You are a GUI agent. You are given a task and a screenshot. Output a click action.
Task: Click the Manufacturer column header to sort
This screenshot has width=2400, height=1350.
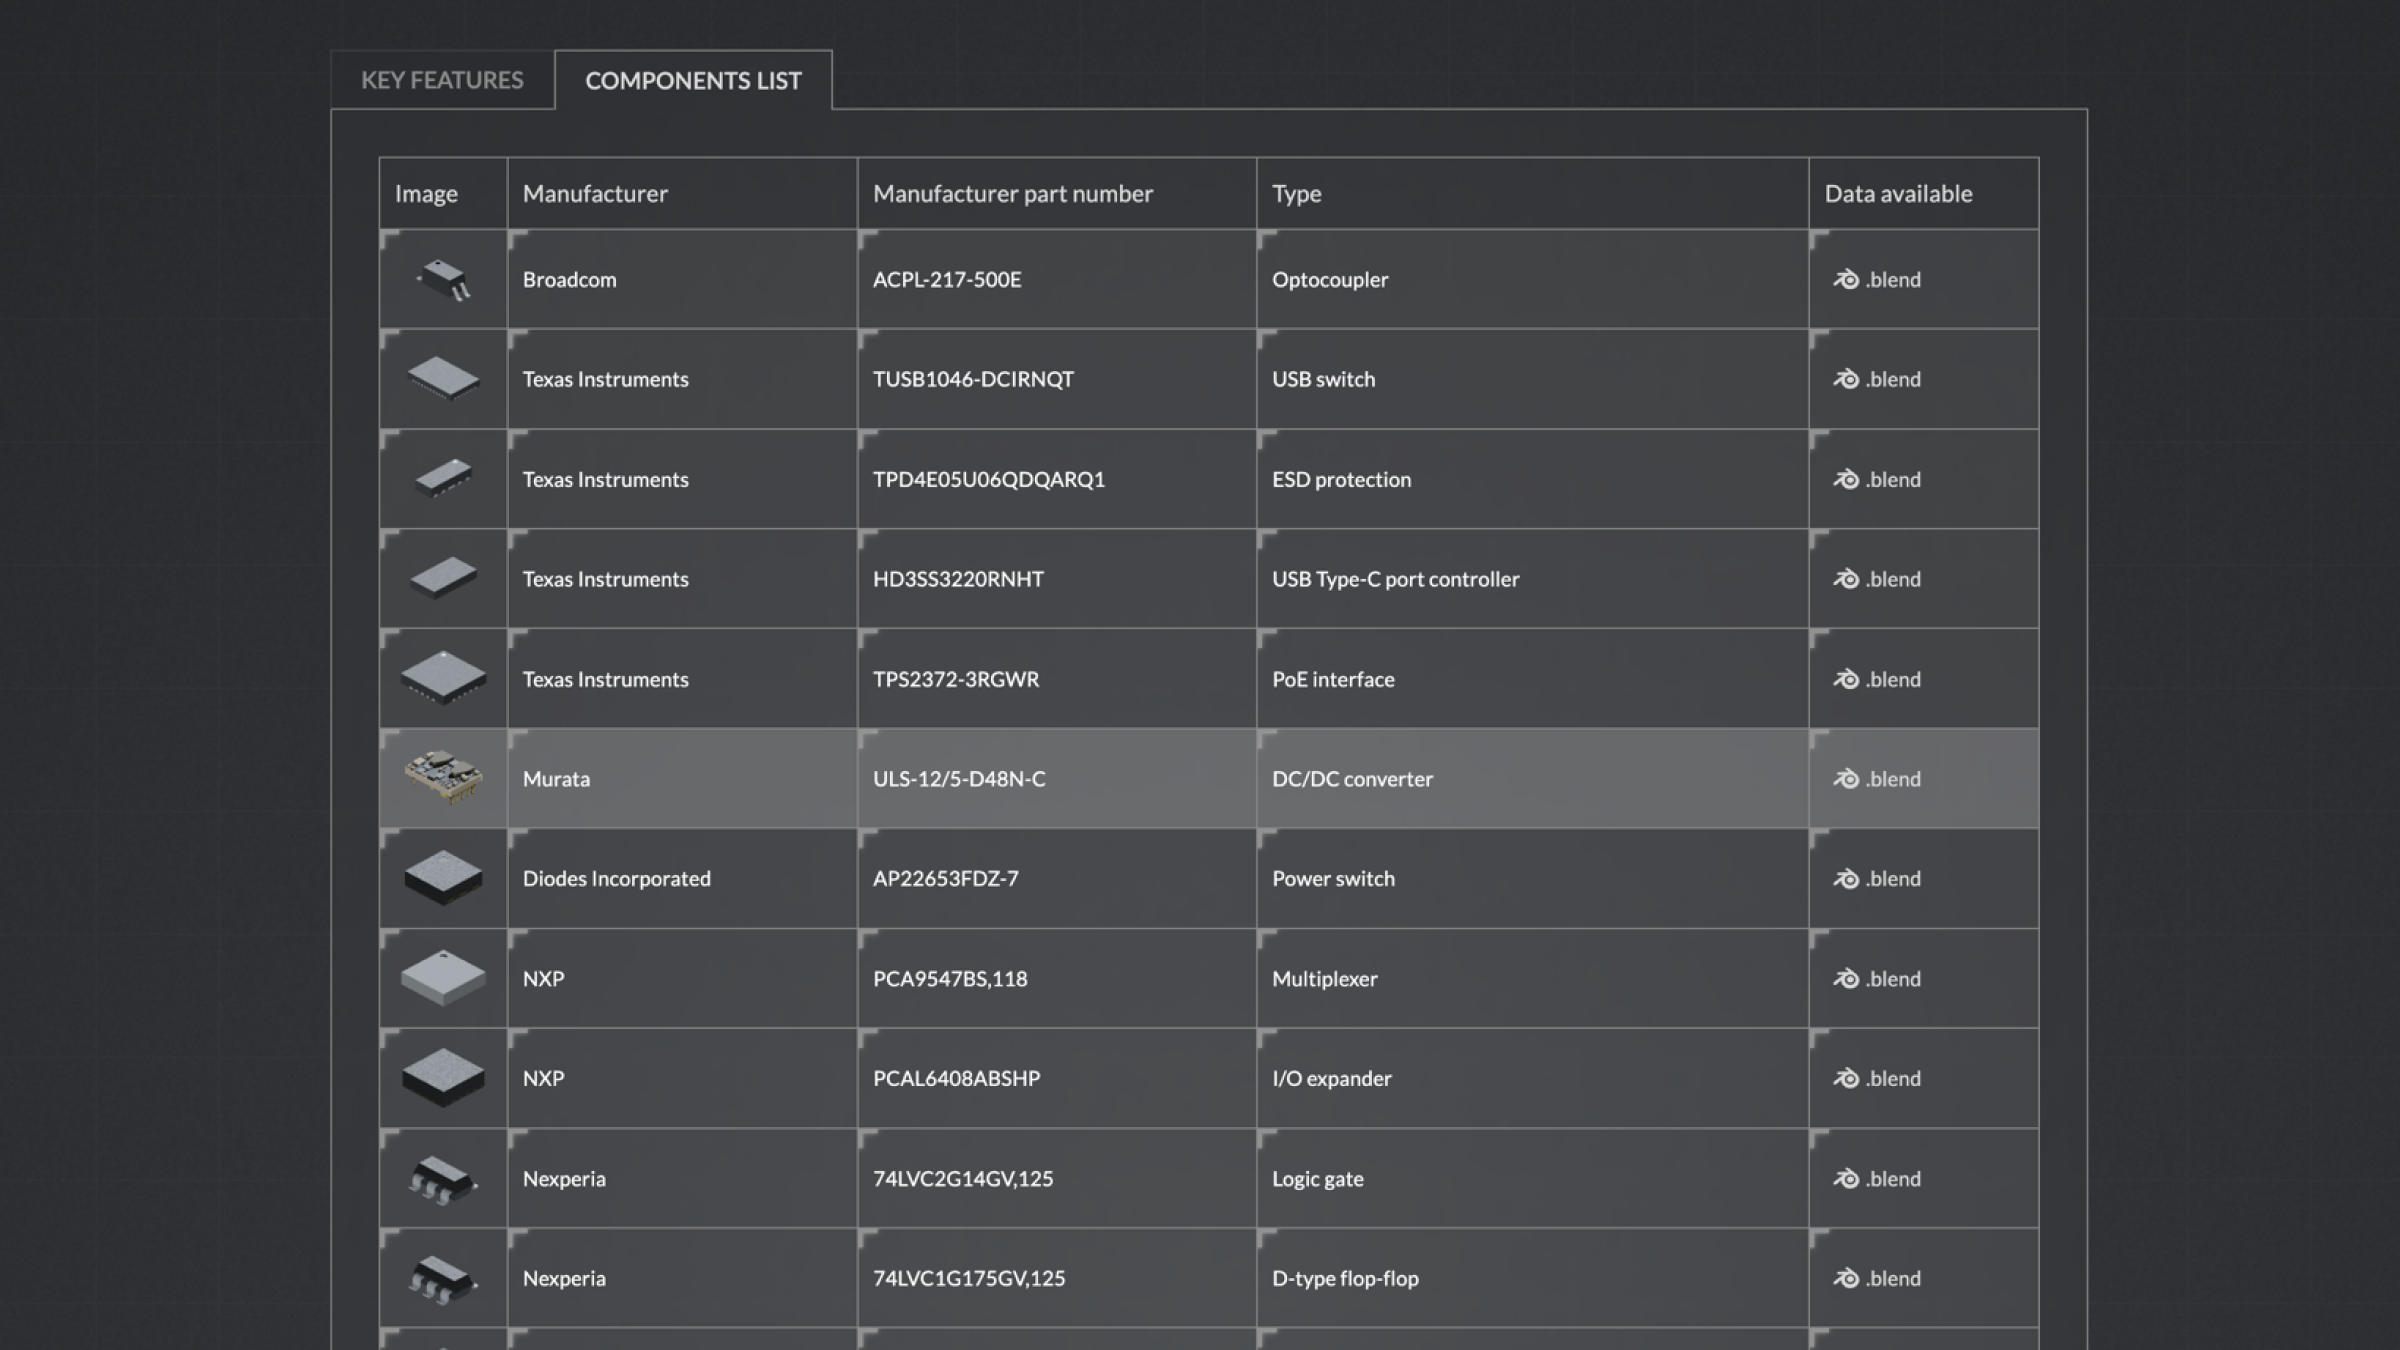point(595,193)
